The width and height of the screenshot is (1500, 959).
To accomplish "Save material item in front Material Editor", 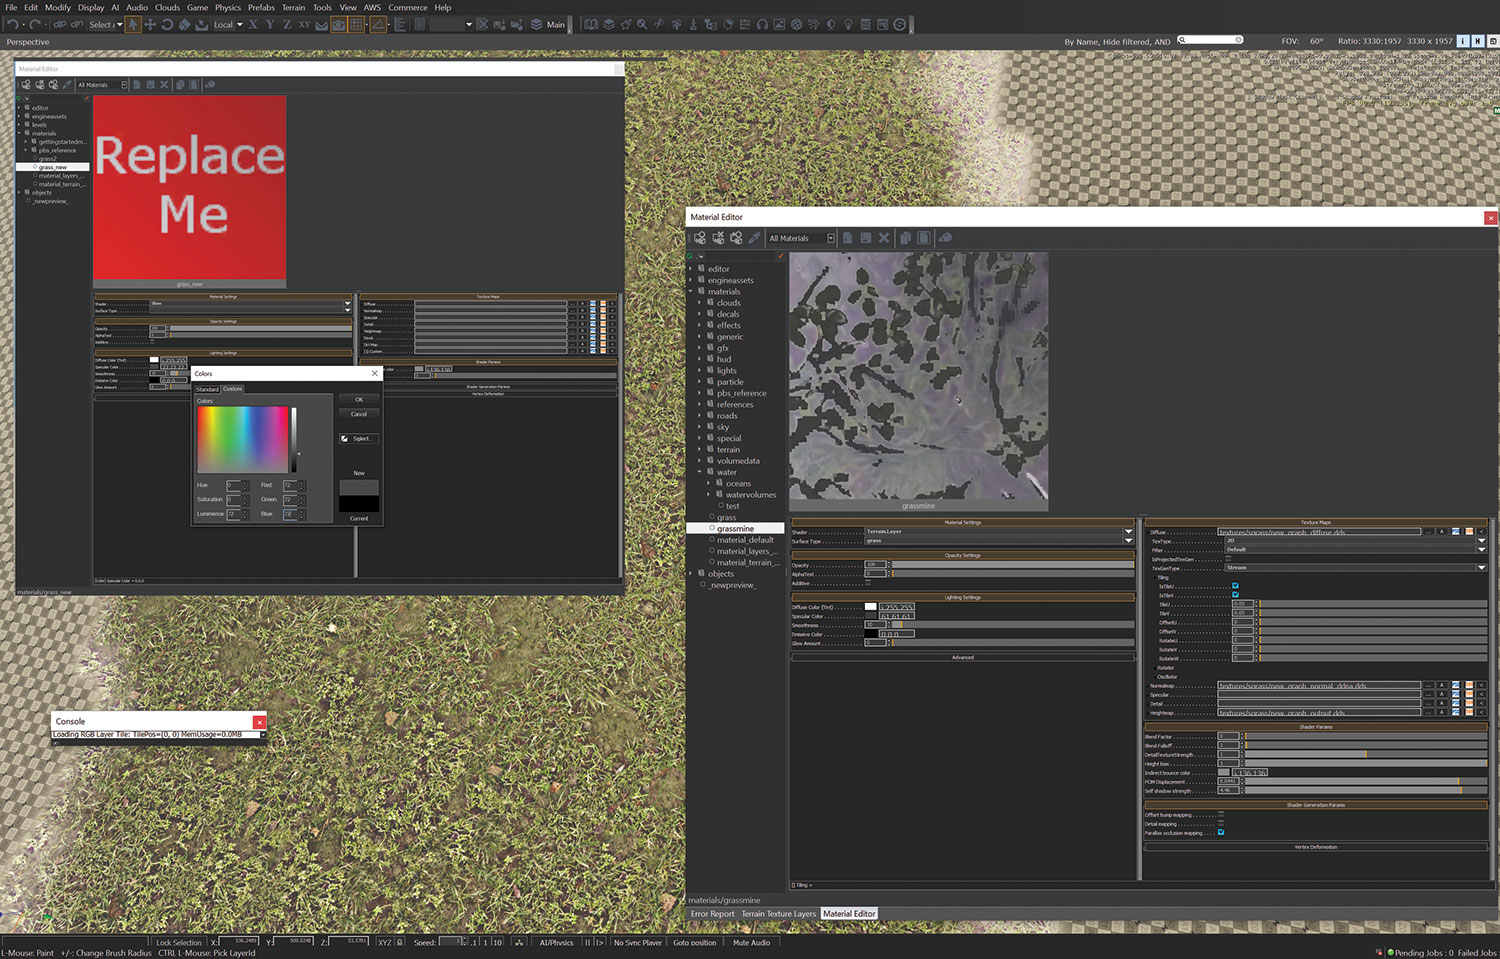I will [865, 238].
